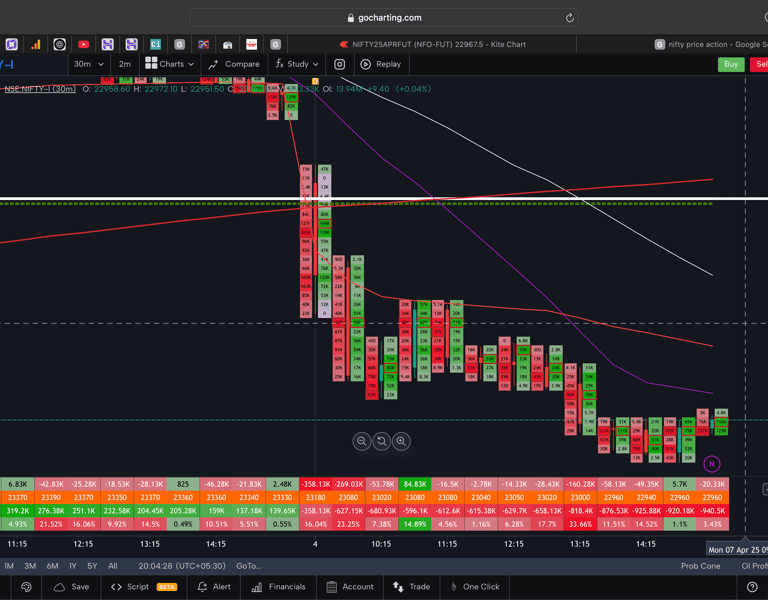The image size is (768, 600).
Task: Click the red Sell button
Action: 759,64
